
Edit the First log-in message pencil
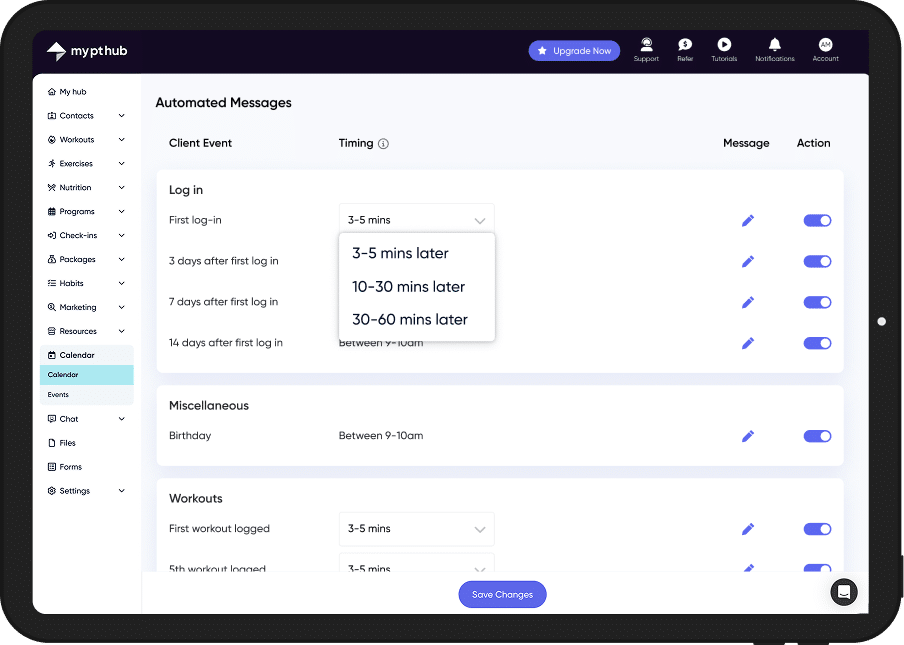[x=748, y=221]
